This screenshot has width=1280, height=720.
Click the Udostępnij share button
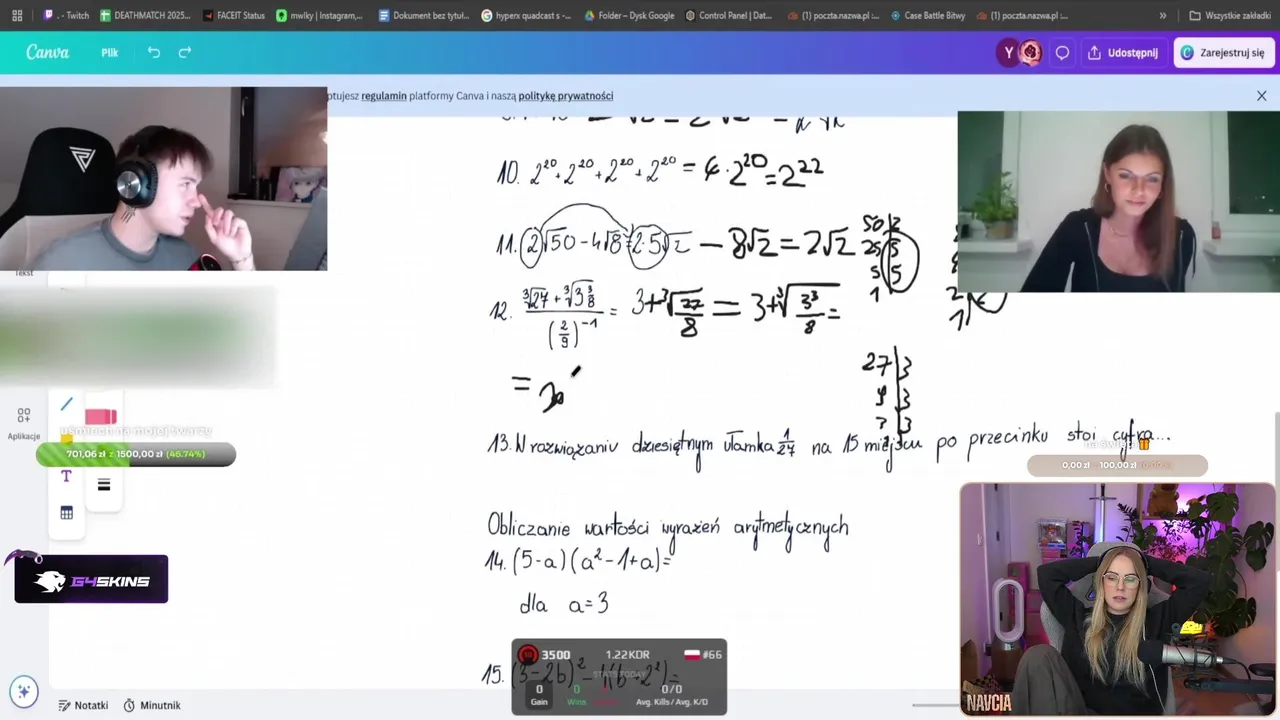click(x=1122, y=53)
